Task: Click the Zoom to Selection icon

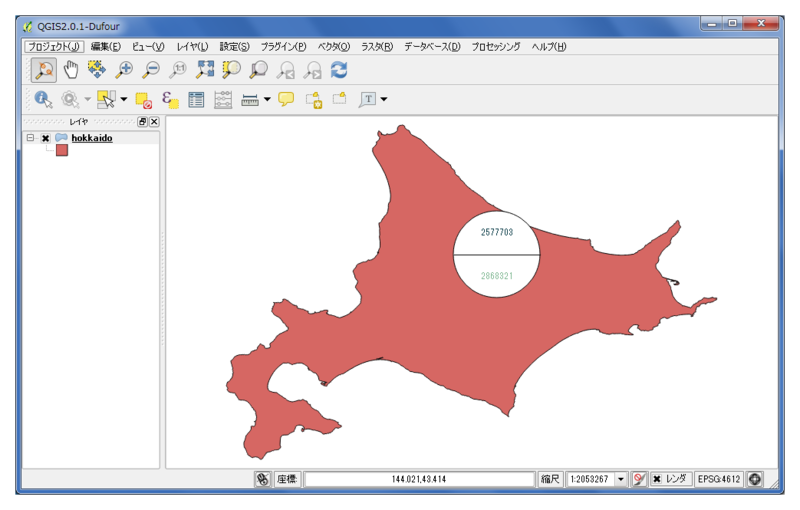Action: (232, 69)
